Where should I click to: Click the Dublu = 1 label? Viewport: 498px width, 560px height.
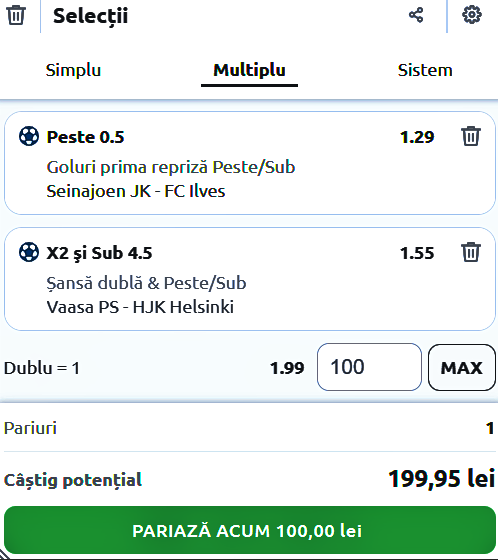pyautogui.click(x=41, y=368)
